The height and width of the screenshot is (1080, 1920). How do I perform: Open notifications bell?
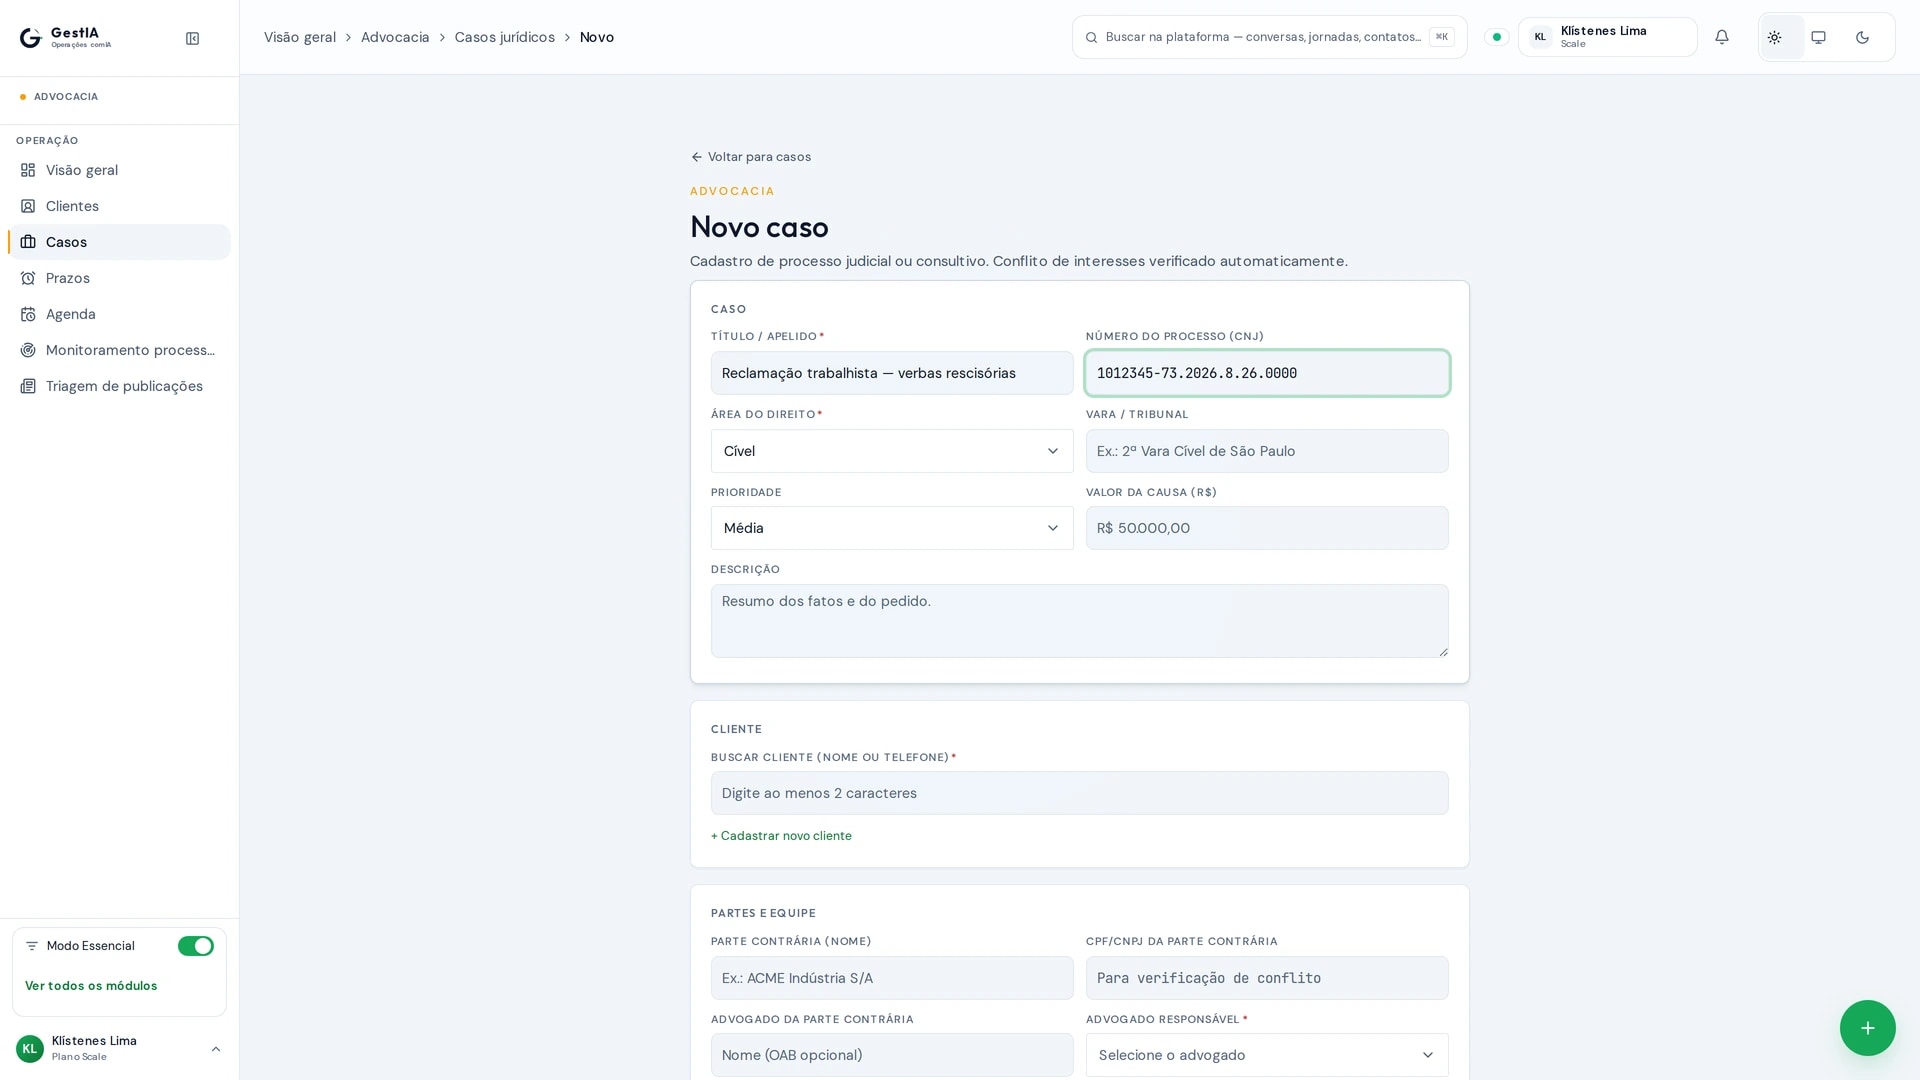point(1722,37)
